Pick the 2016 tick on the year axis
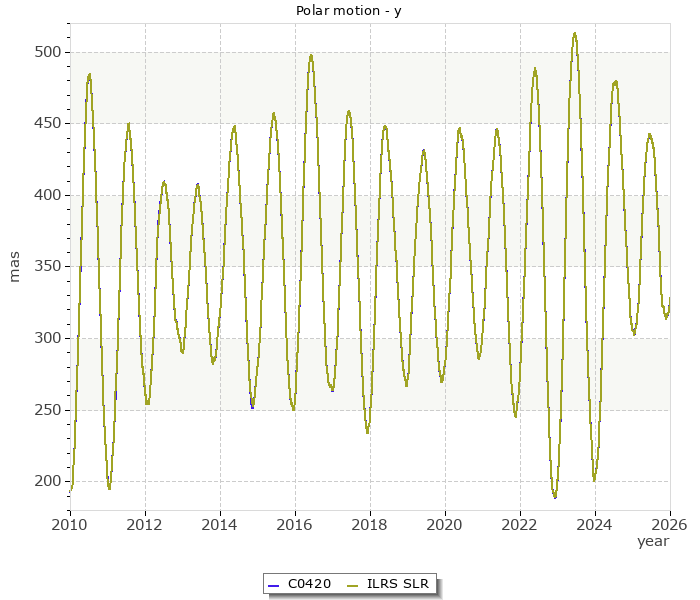This screenshot has height=600, width=700. coord(295,523)
